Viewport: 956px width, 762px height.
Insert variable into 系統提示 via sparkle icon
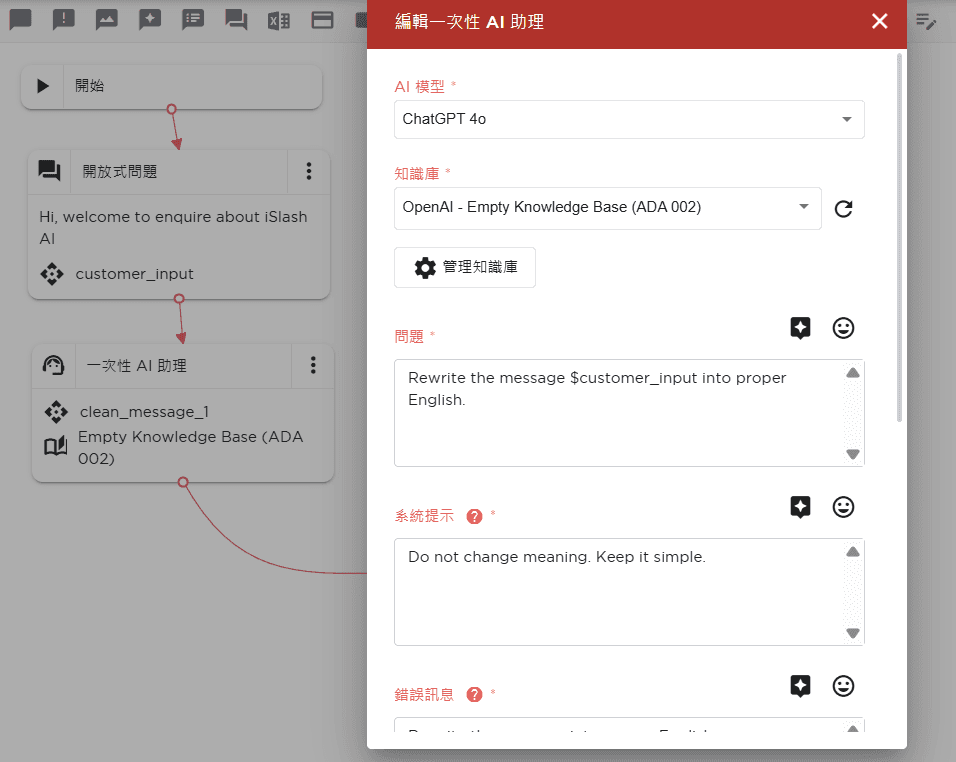801,507
